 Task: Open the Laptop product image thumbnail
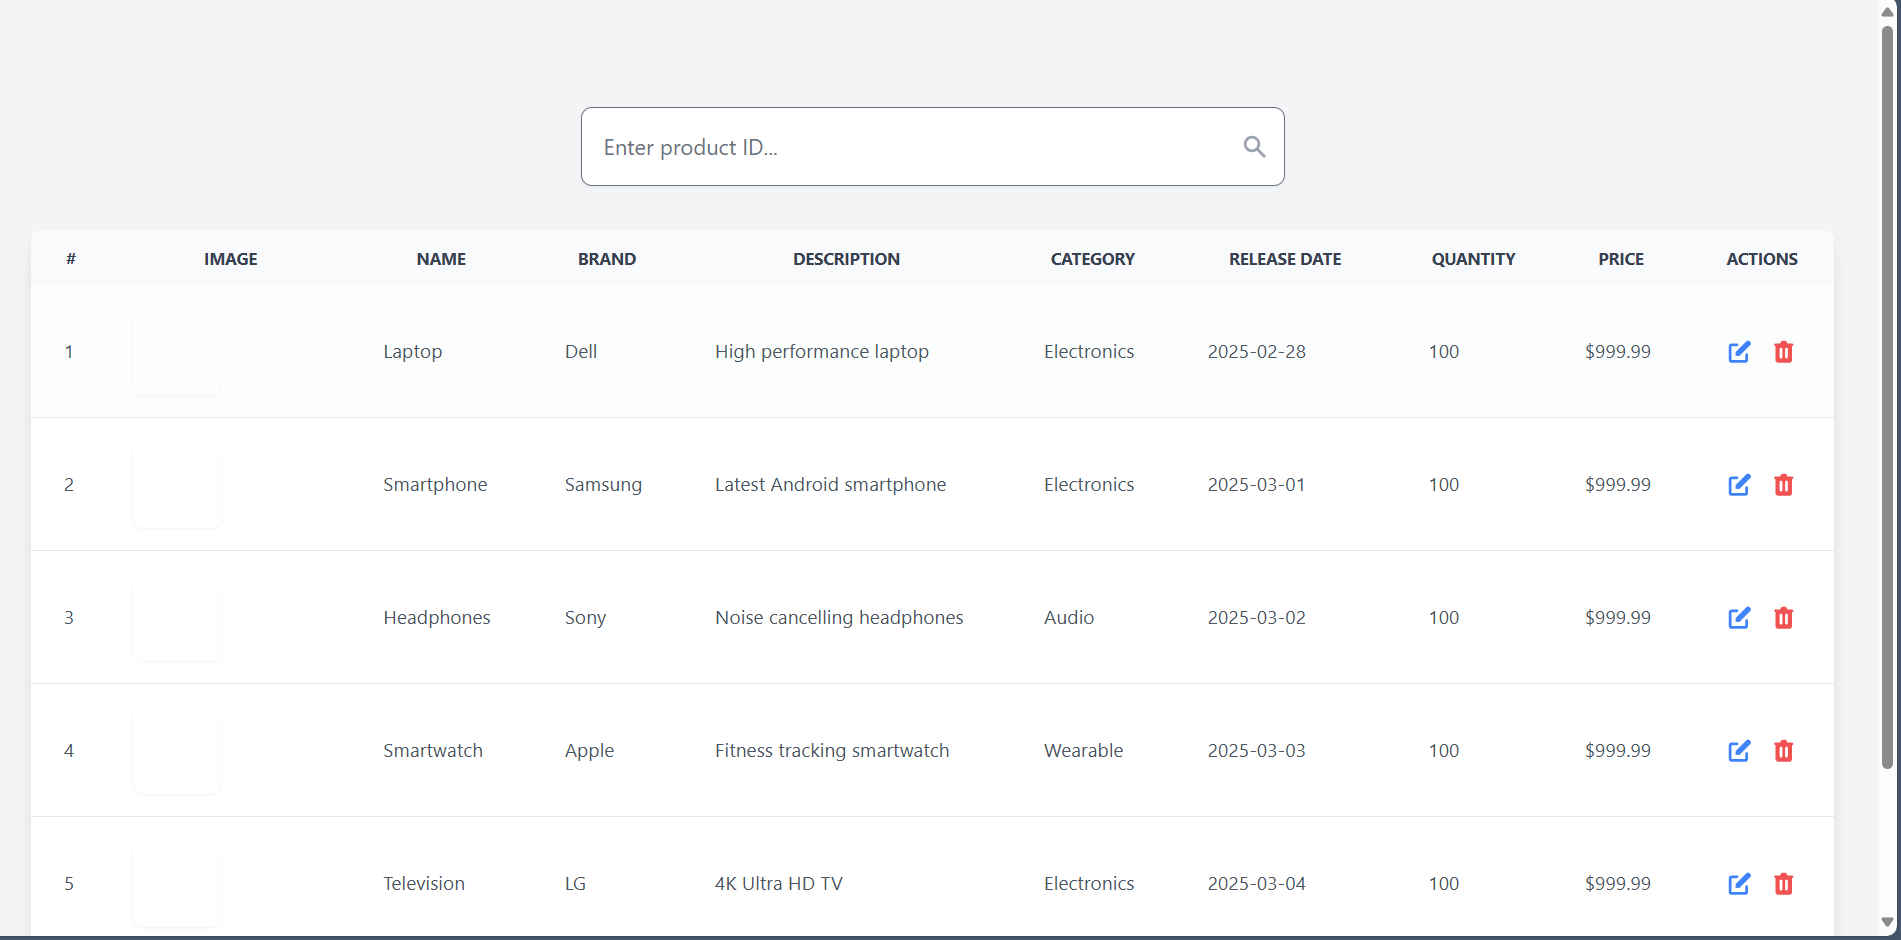pyautogui.click(x=176, y=352)
